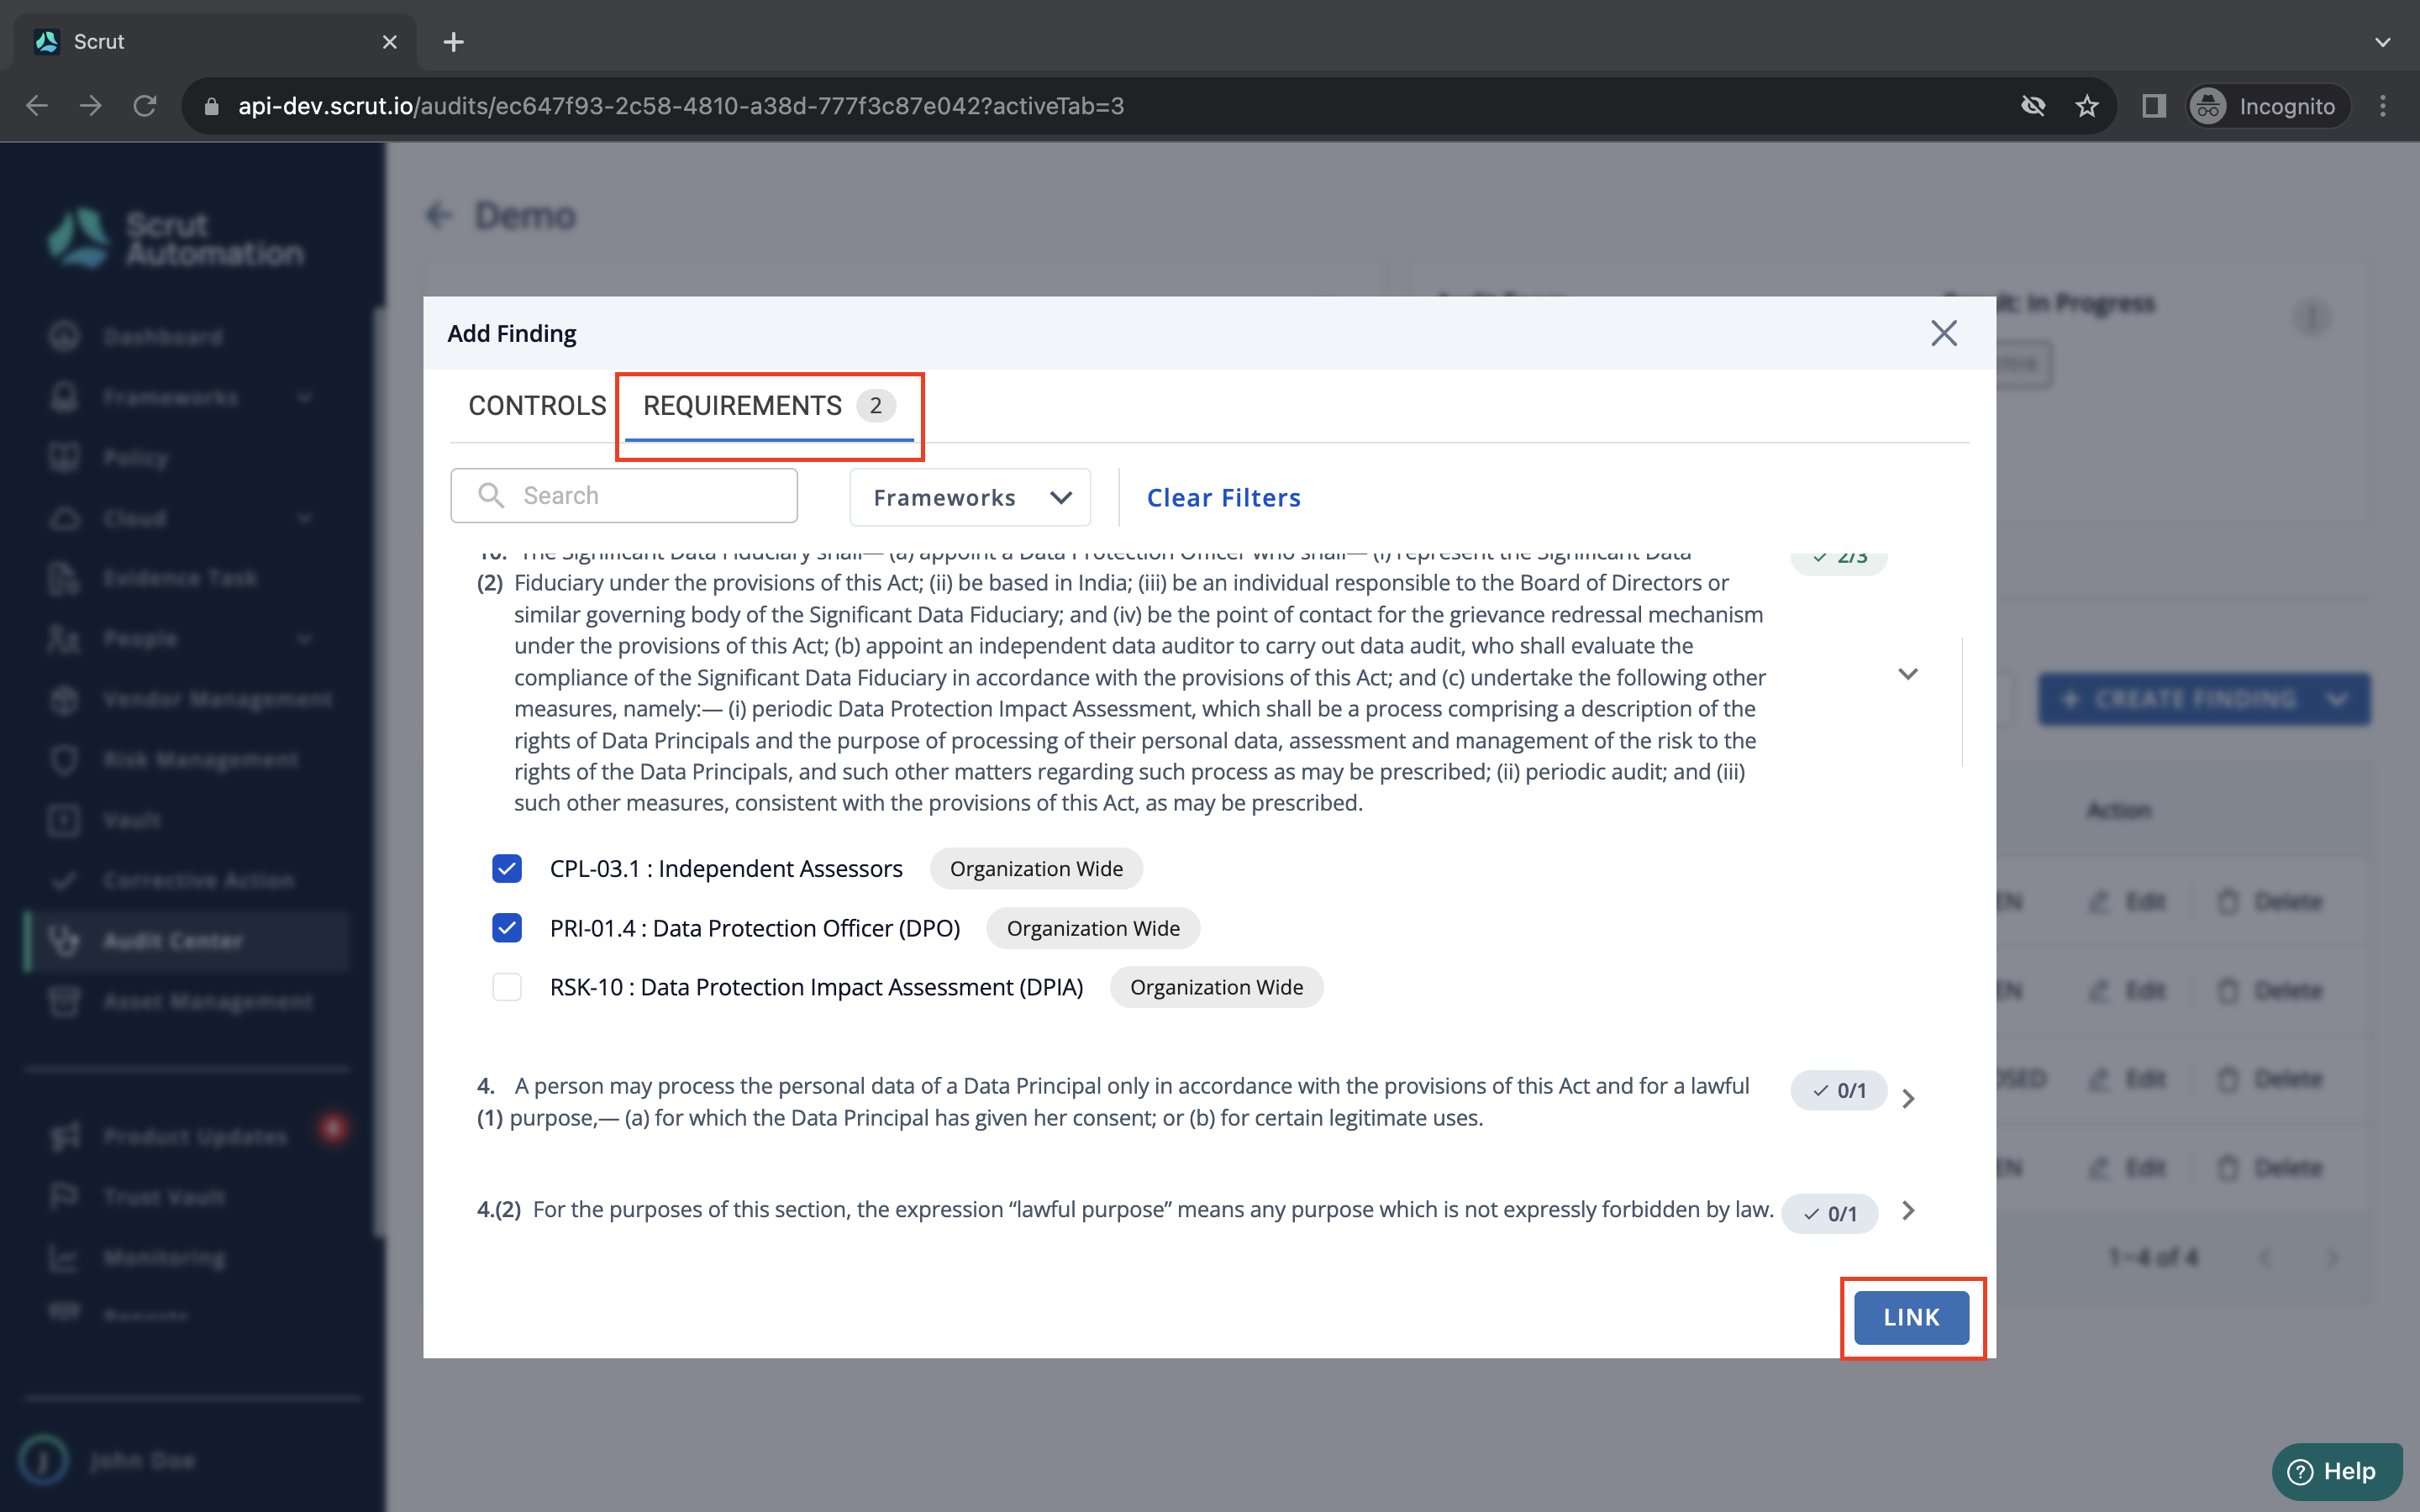Click the LINK button

pos(1911,1317)
